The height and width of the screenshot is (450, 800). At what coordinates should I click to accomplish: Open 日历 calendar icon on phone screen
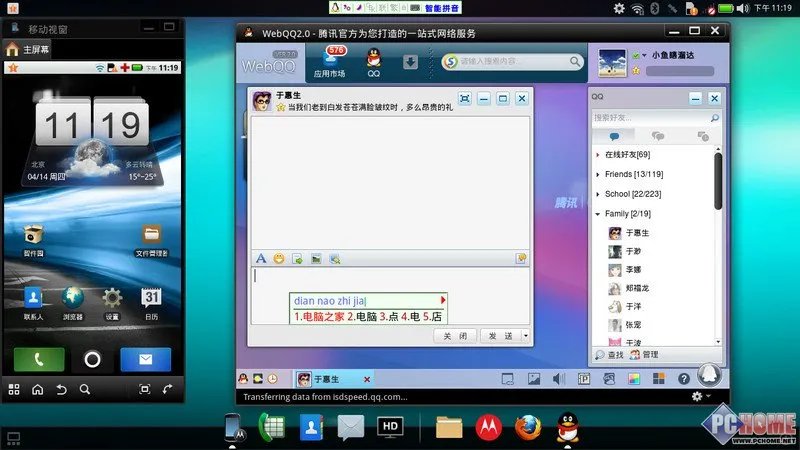pyautogui.click(x=152, y=303)
